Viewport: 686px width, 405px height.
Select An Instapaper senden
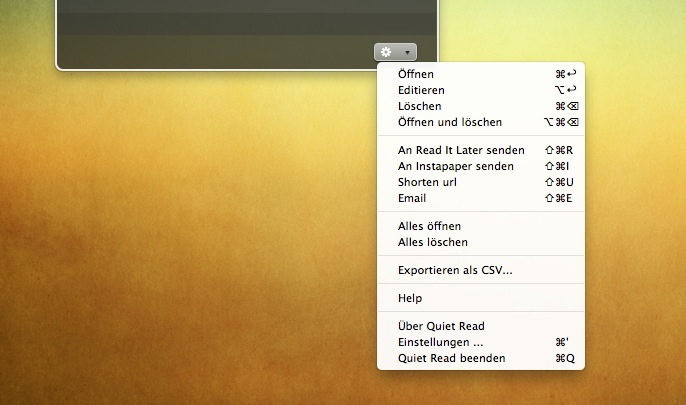click(x=481, y=166)
